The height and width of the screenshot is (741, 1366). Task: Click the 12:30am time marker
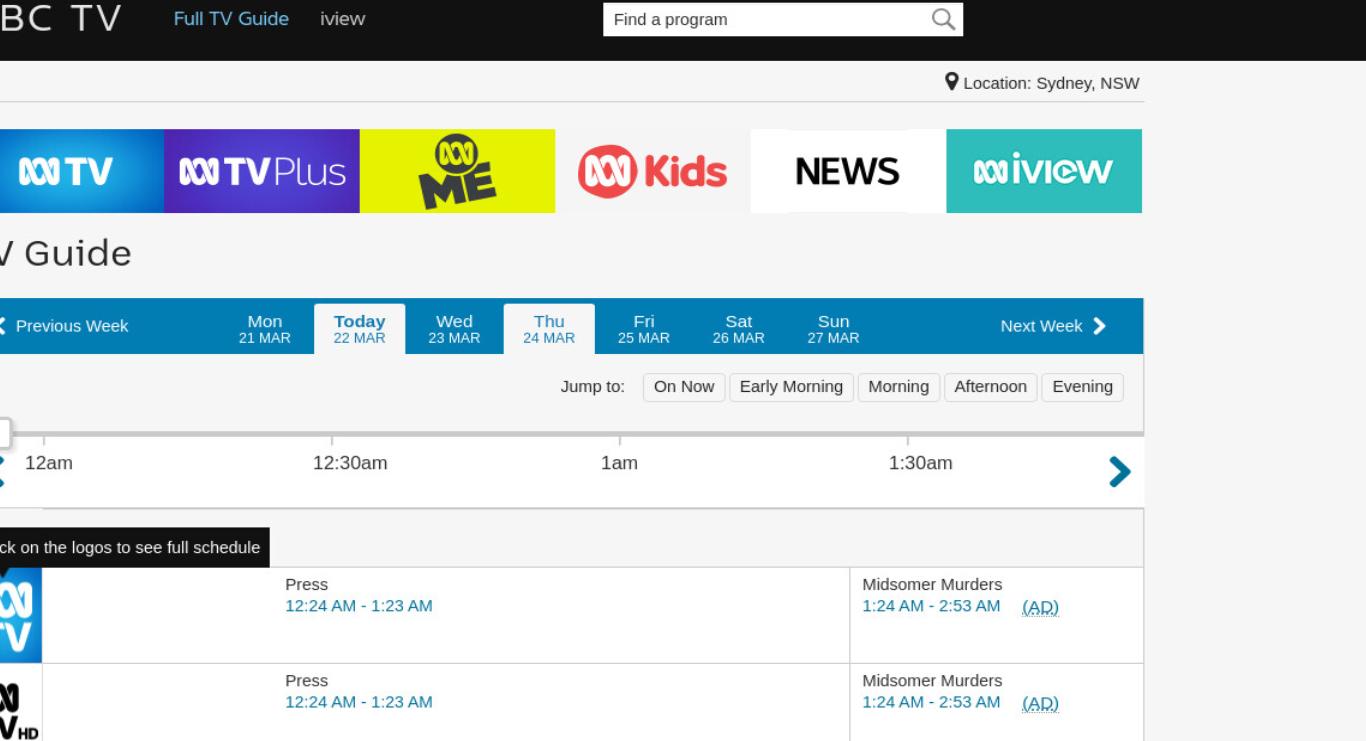point(350,463)
